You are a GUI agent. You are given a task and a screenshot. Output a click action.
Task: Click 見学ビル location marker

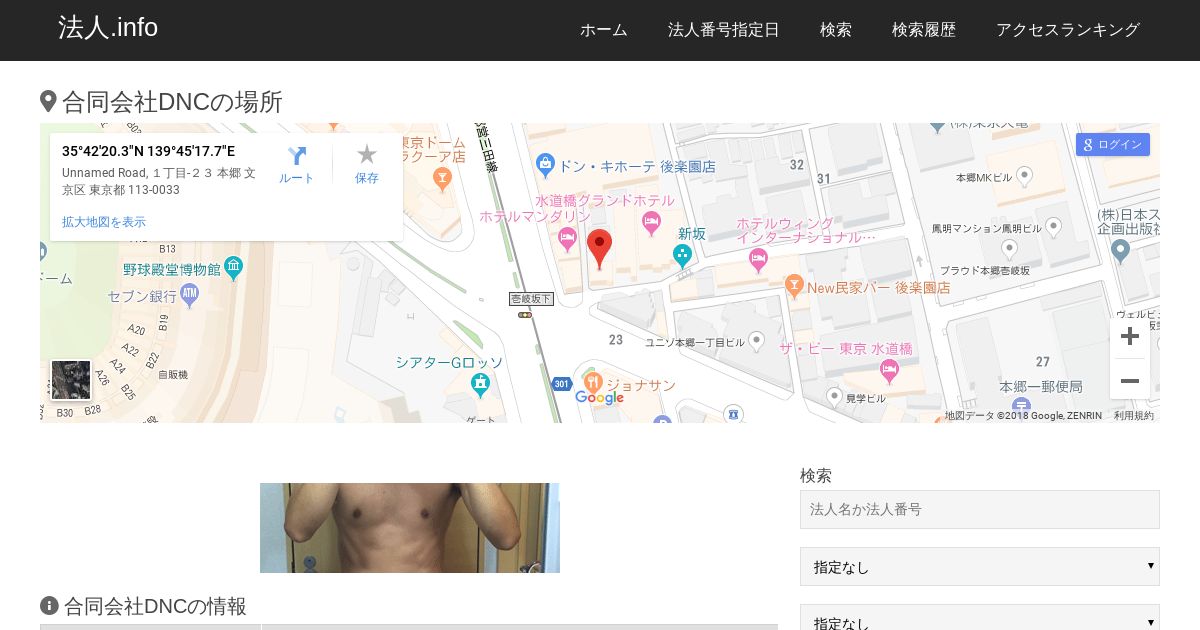[835, 397]
